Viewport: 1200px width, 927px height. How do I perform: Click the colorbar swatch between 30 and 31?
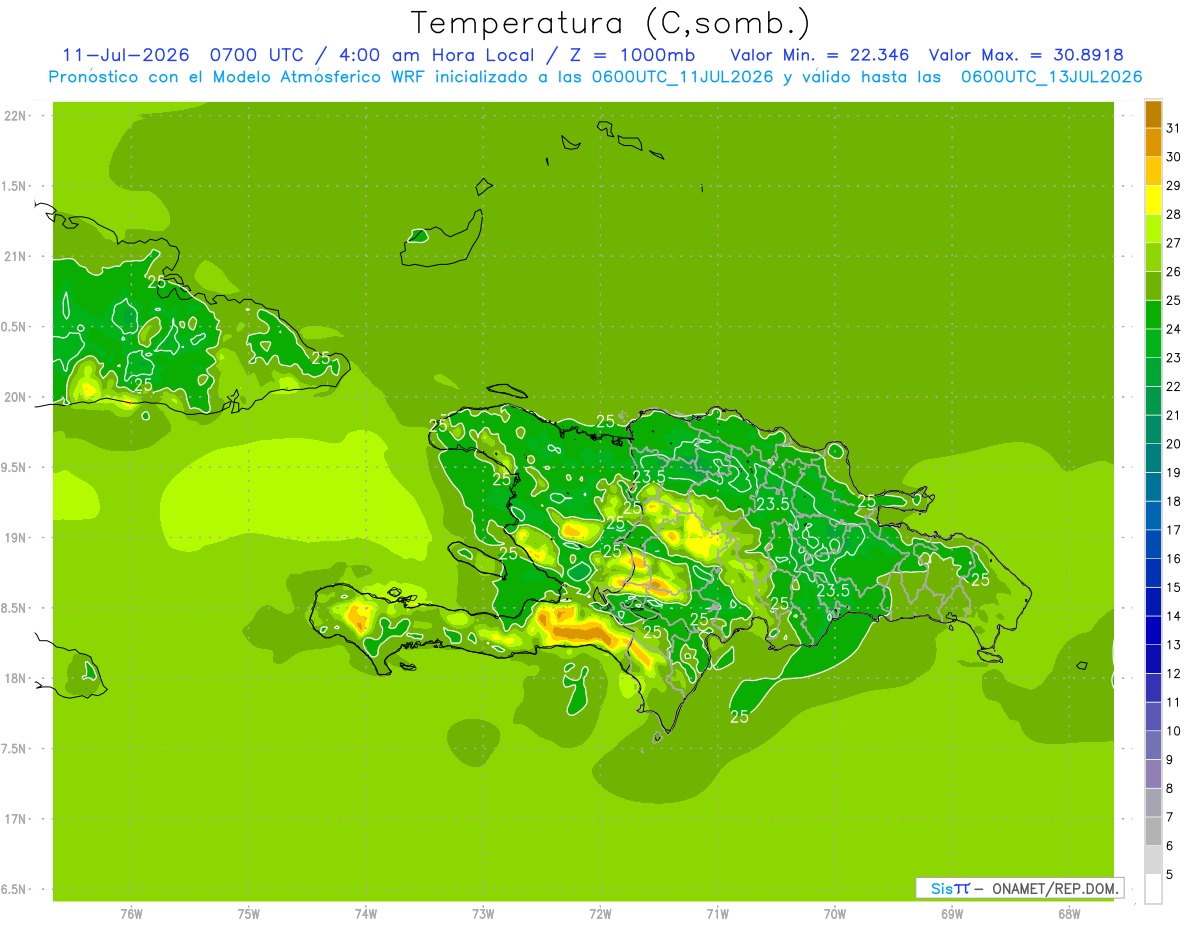coord(1153,143)
